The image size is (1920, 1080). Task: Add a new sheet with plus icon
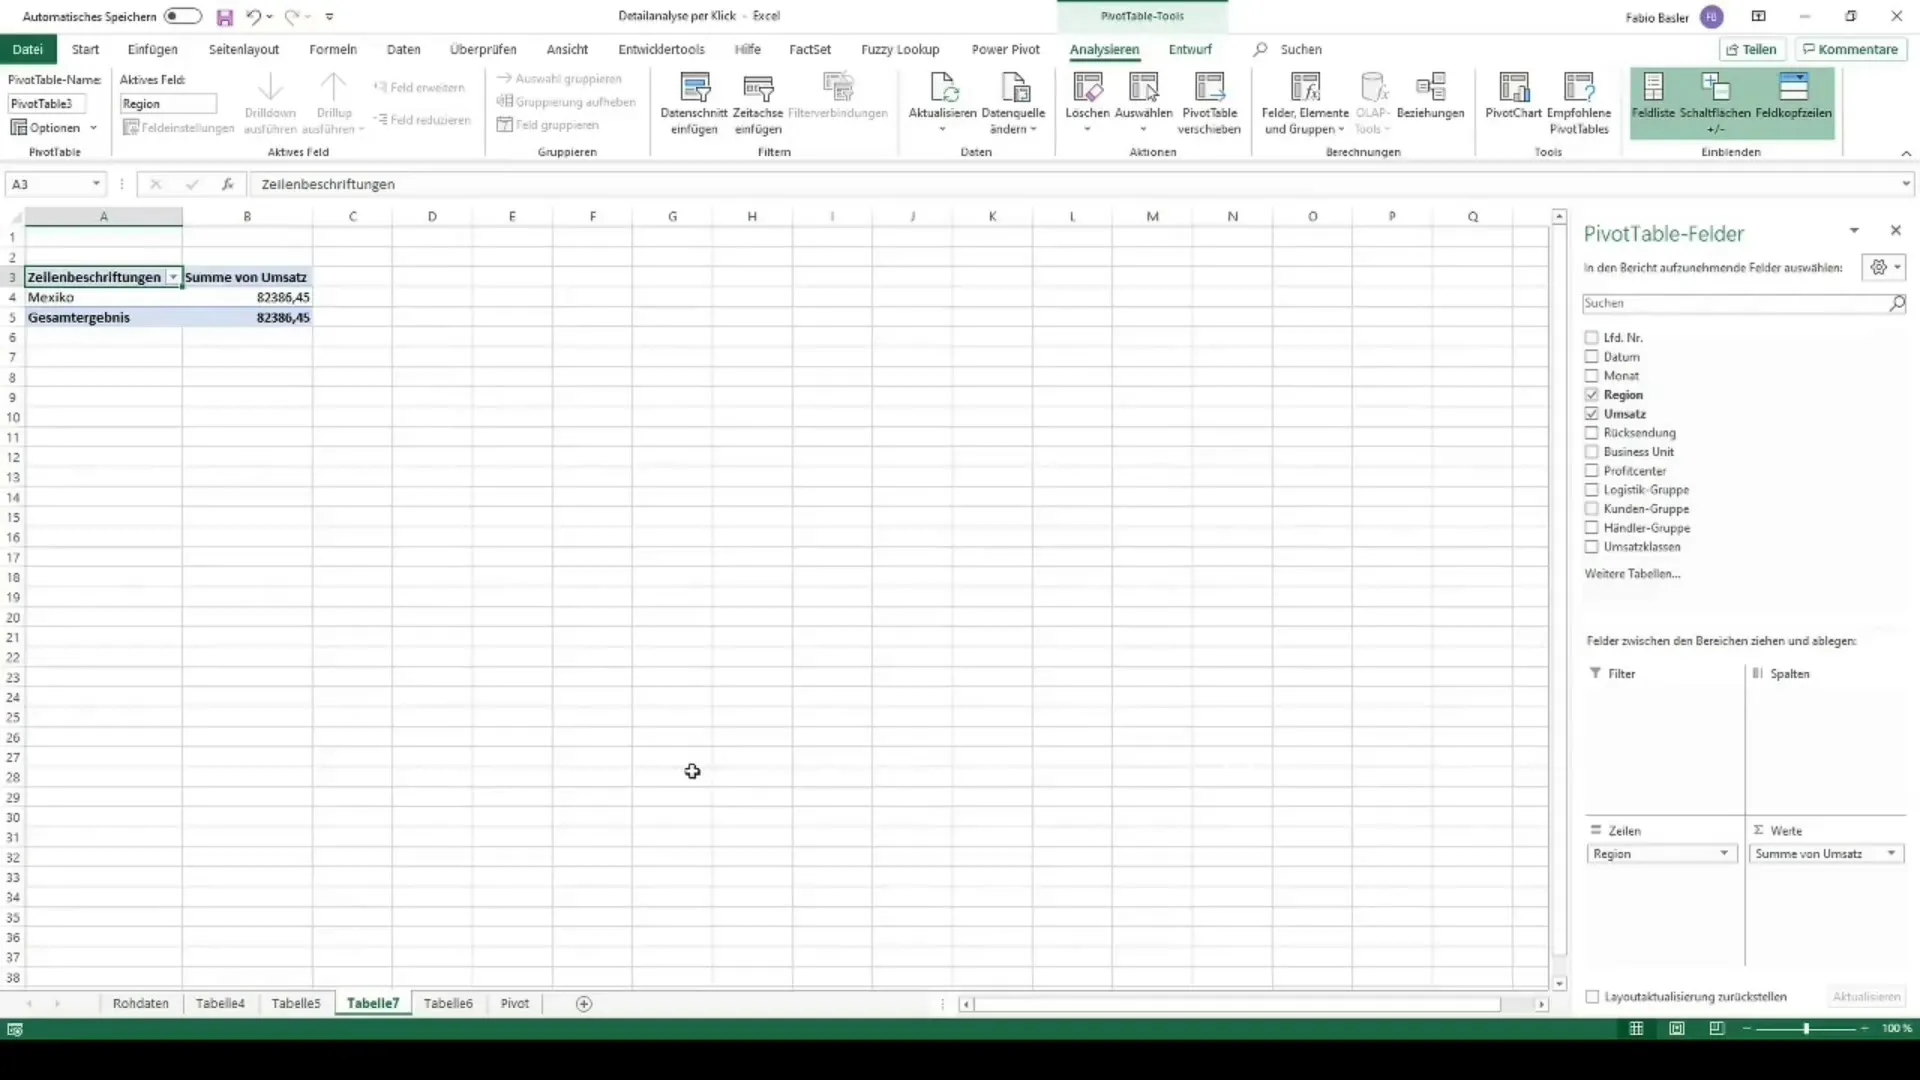584,1004
